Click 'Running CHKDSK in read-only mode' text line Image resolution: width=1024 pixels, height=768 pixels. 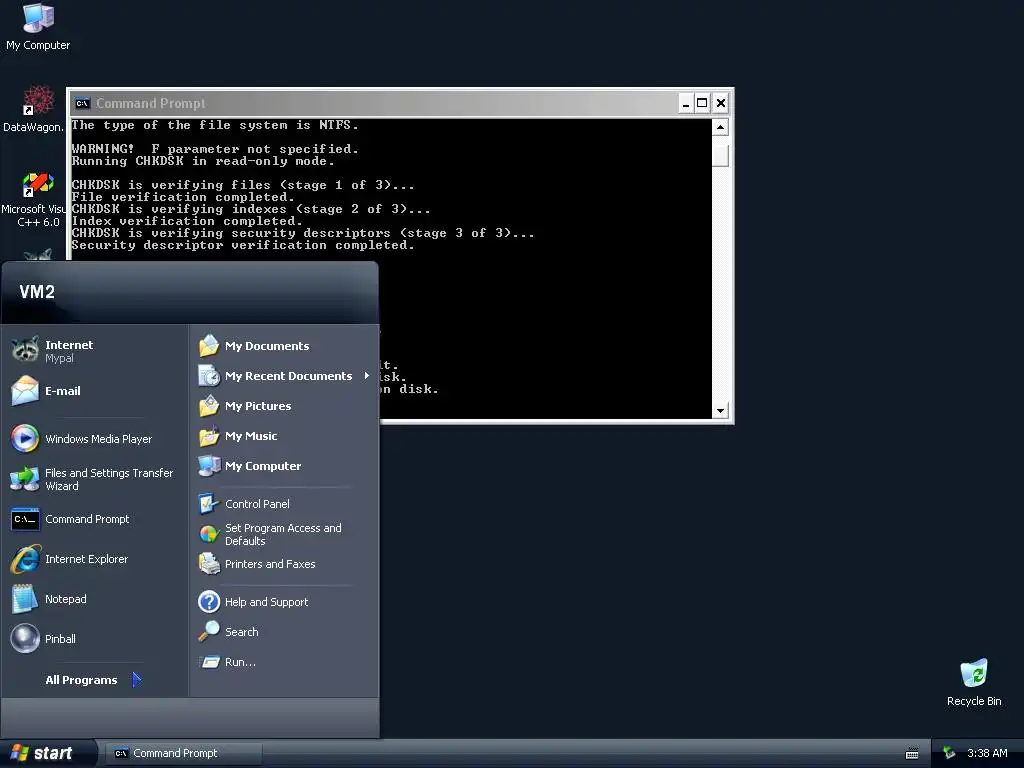[x=202, y=161]
